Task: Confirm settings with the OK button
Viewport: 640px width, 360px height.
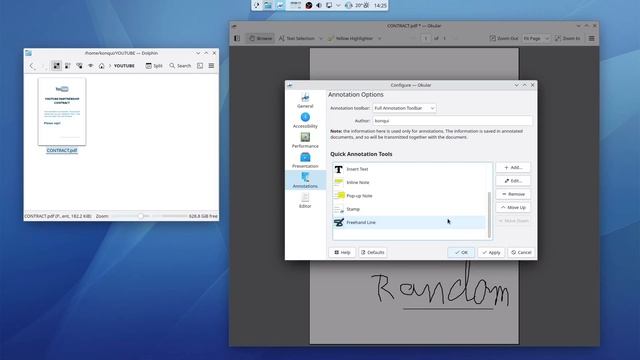Action: [461, 253]
